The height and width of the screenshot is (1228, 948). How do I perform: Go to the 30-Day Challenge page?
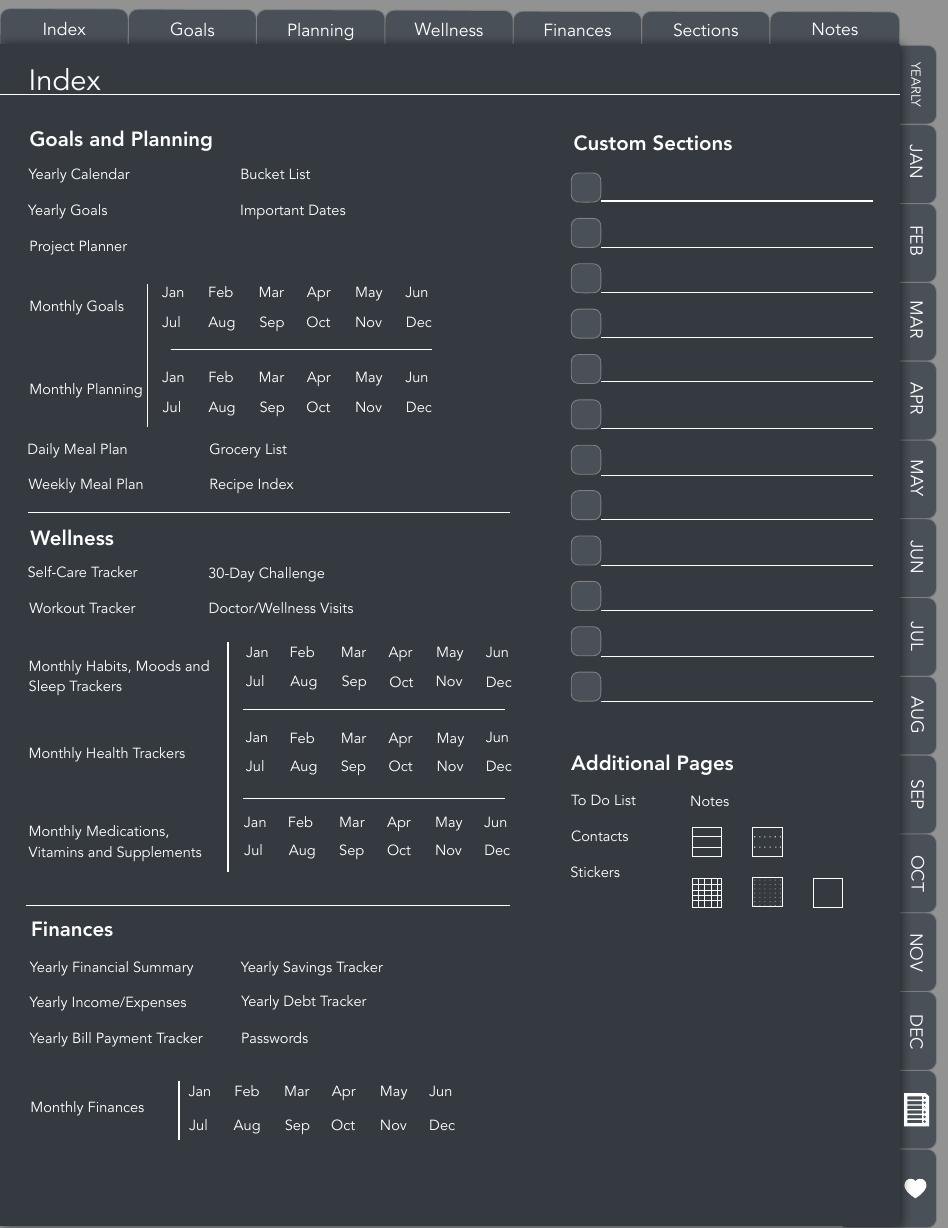tap(266, 574)
